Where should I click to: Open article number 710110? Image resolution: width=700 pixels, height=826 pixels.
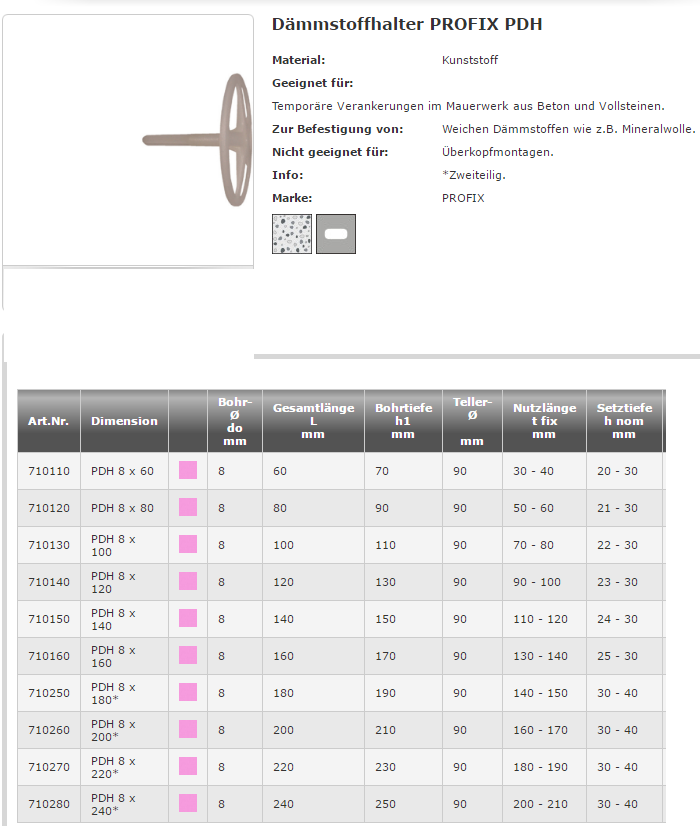pos(49,471)
